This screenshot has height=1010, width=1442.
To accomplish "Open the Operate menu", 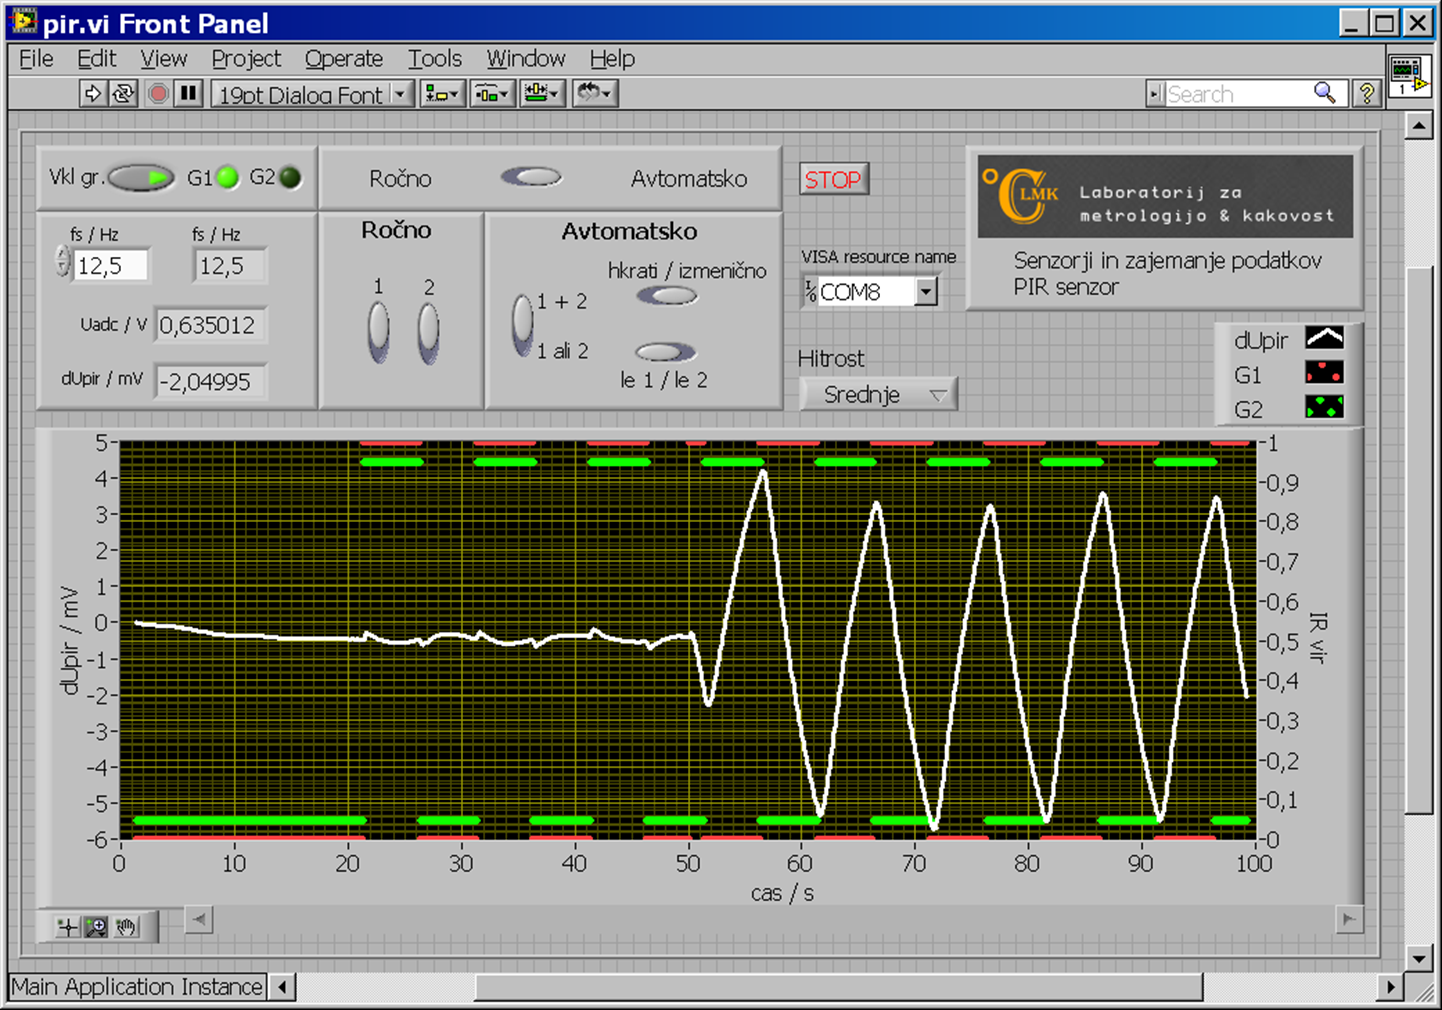I will [x=344, y=59].
